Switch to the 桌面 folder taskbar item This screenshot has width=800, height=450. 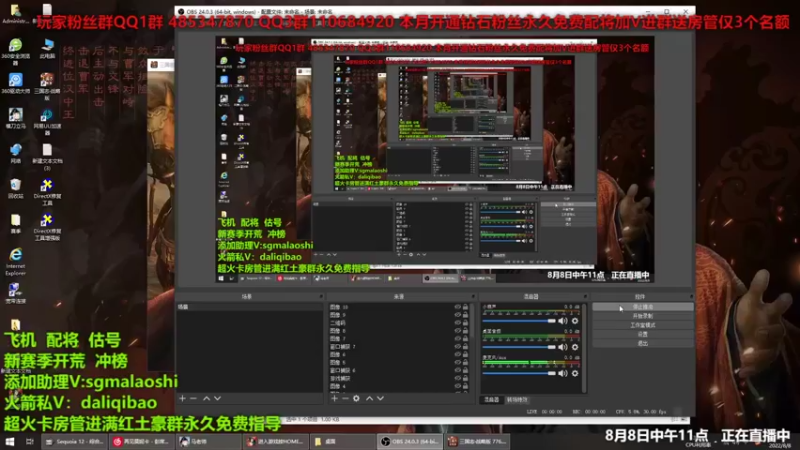click(x=342, y=441)
